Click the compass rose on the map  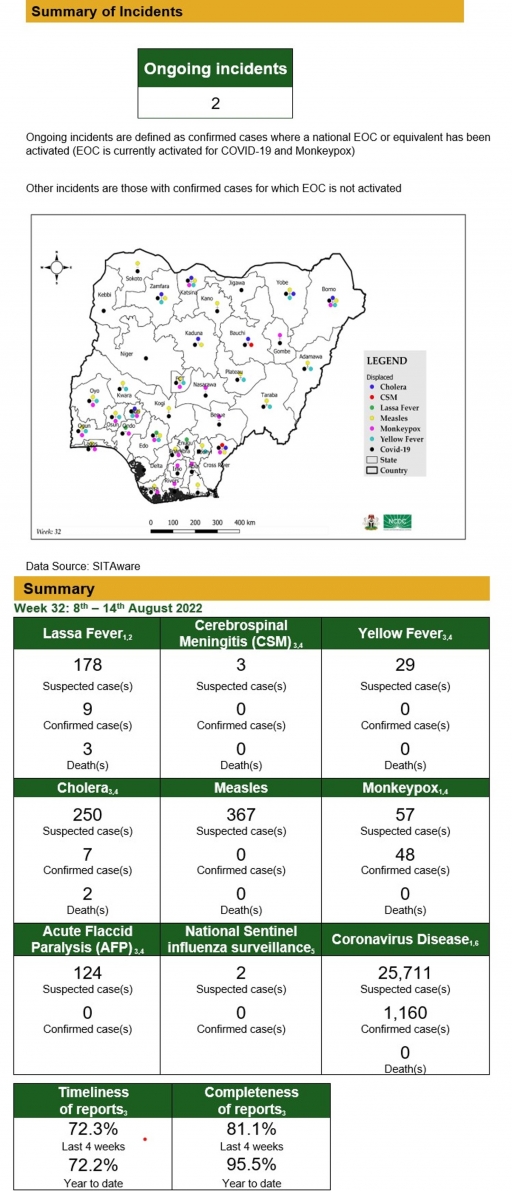pyautogui.click(x=57, y=267)
